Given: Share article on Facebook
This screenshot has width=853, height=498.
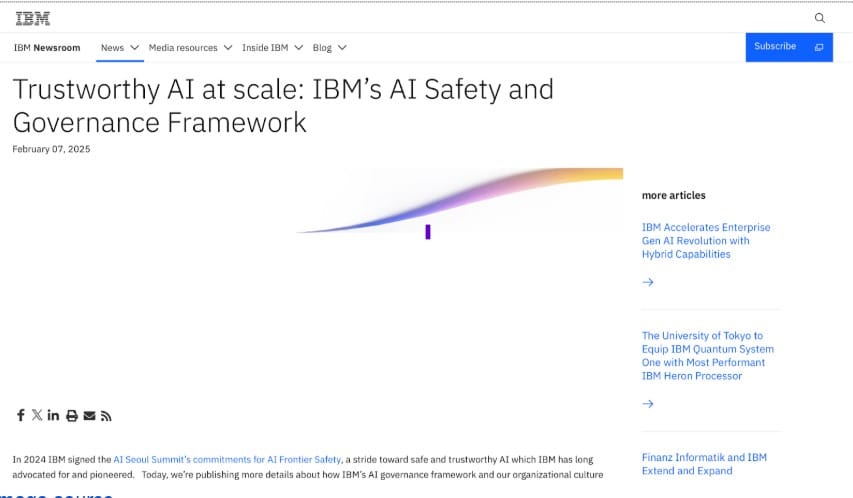Looking at the screenshot, I should [x=20, y=415].
